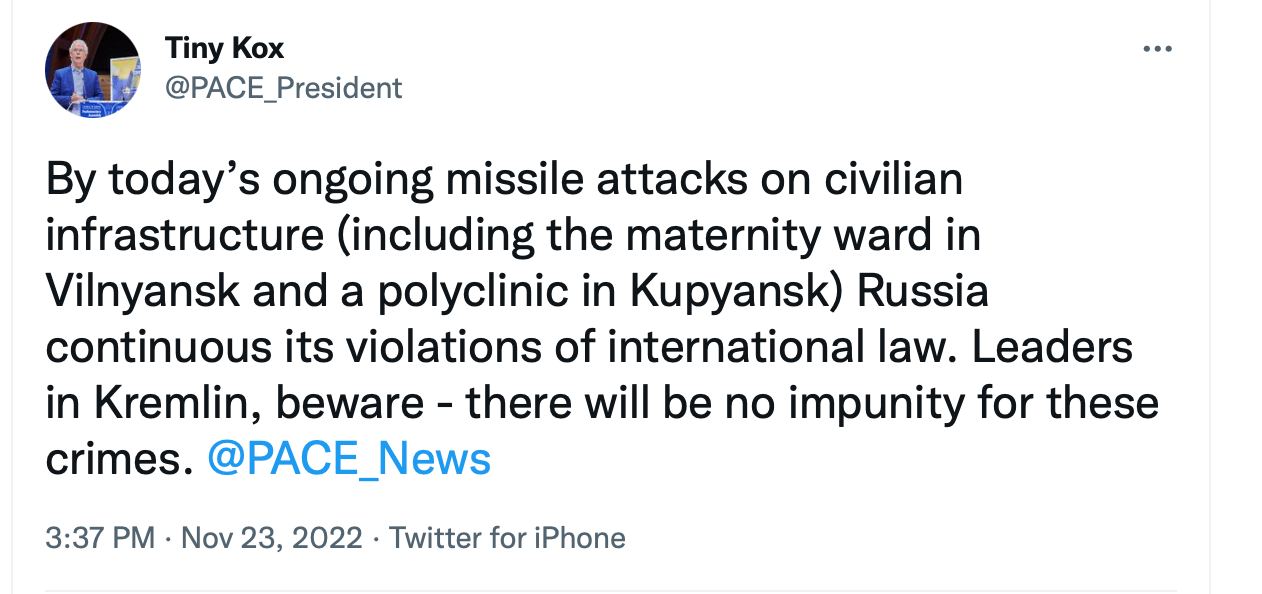Image resolution: width=1262 pixels, height=594 pixels.
Task: Click the Nov 23, 2022 date
Action: point(272,538)
